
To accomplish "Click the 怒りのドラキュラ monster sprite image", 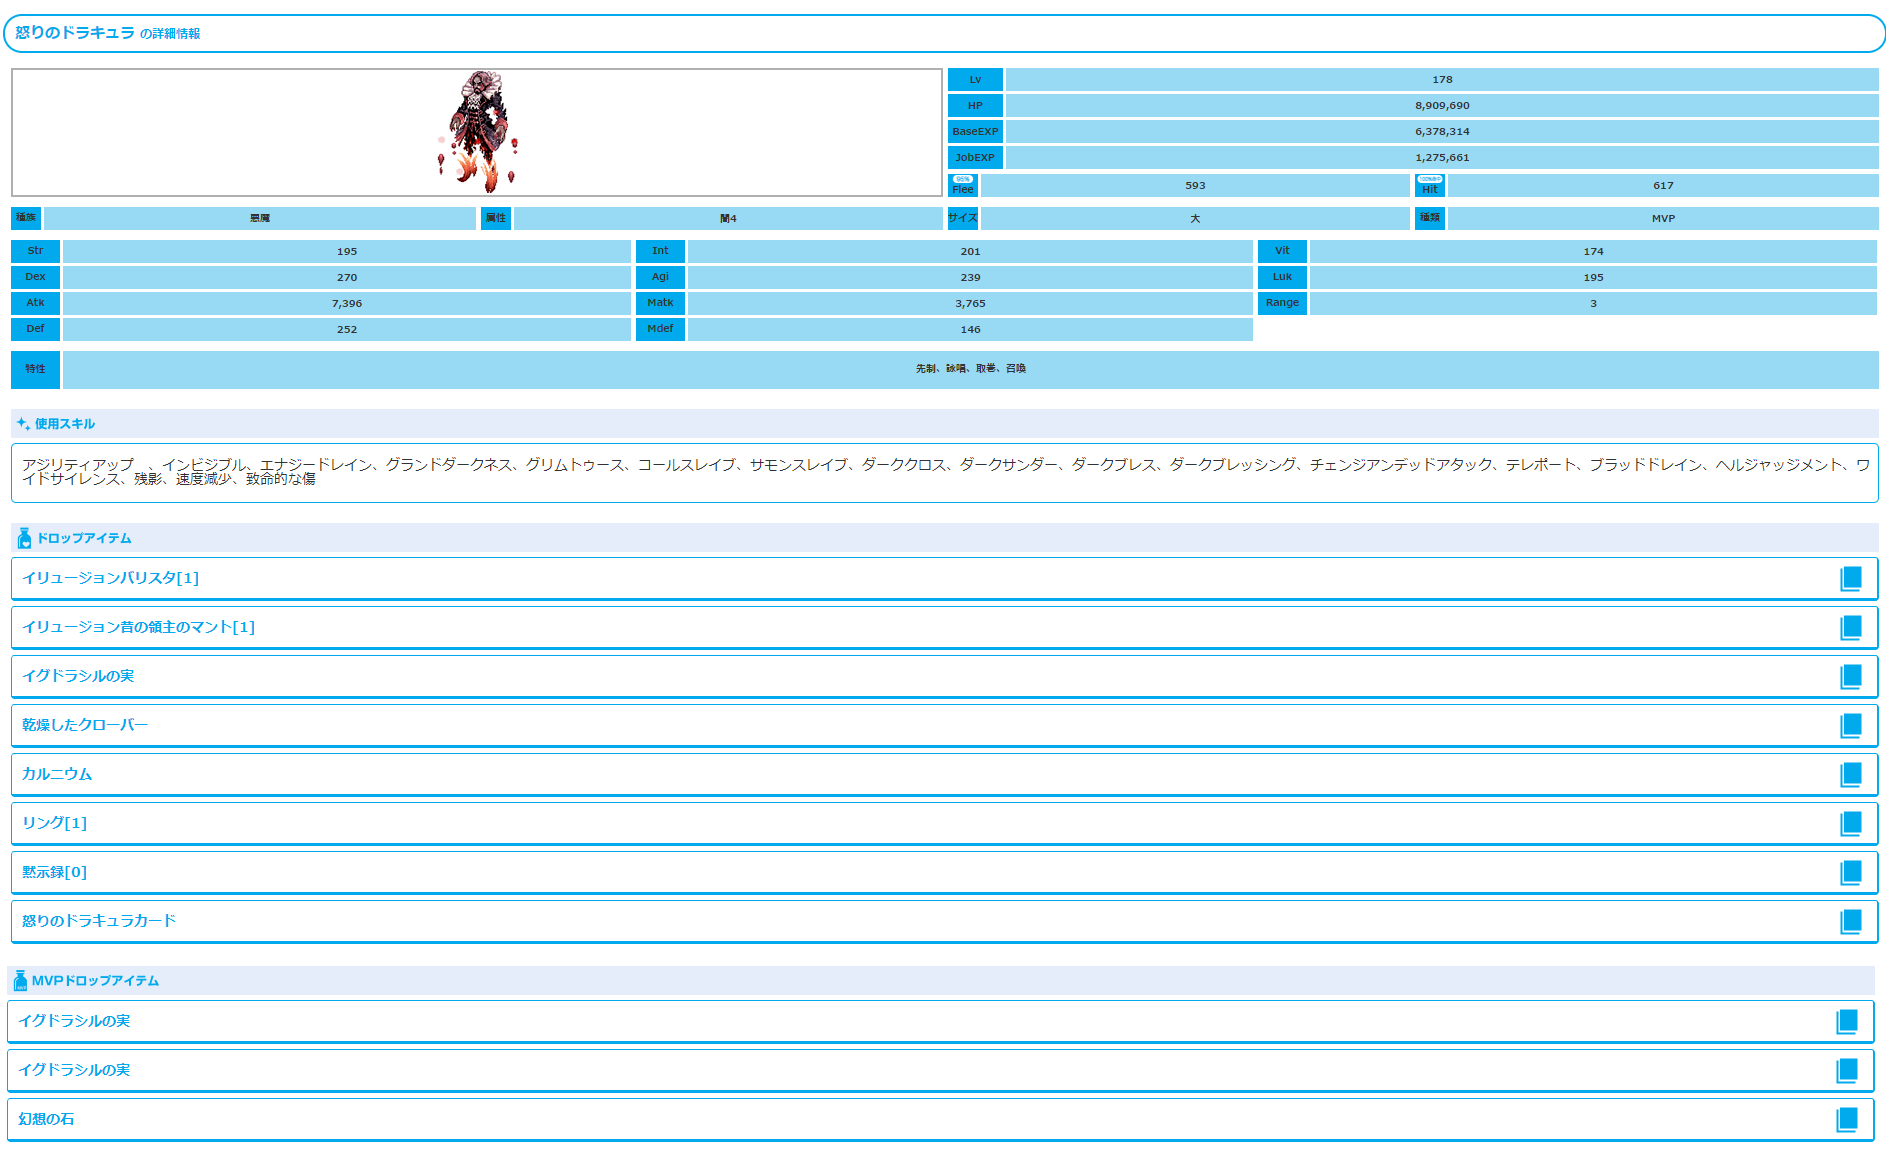I will (x=478, y=132).
